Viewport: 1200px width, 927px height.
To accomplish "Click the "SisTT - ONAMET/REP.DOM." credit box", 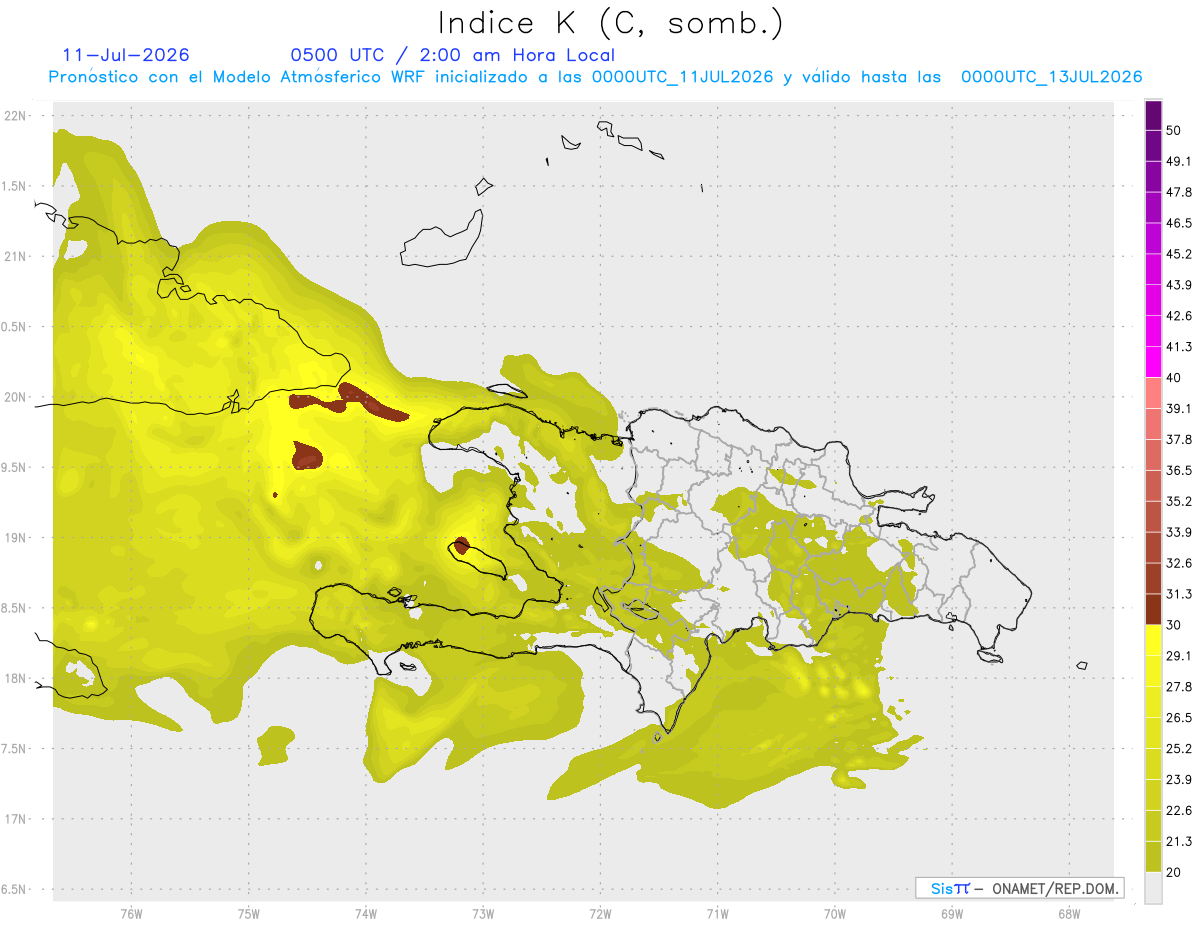I will coord(1019,888).
